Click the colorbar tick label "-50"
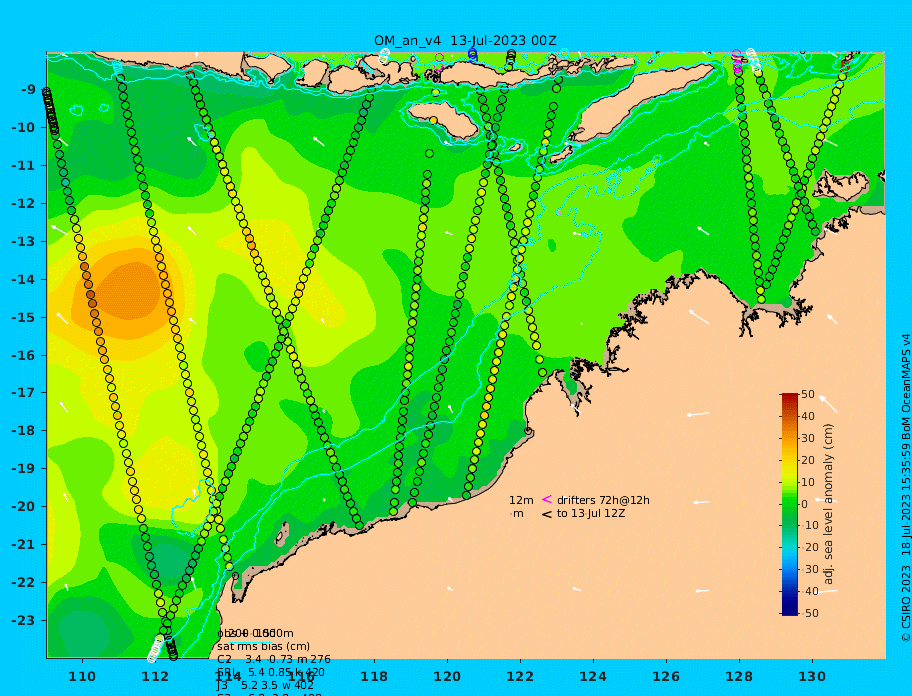This screenshot has width=912, height=696. pyautogui.click(x=810, y=613)
